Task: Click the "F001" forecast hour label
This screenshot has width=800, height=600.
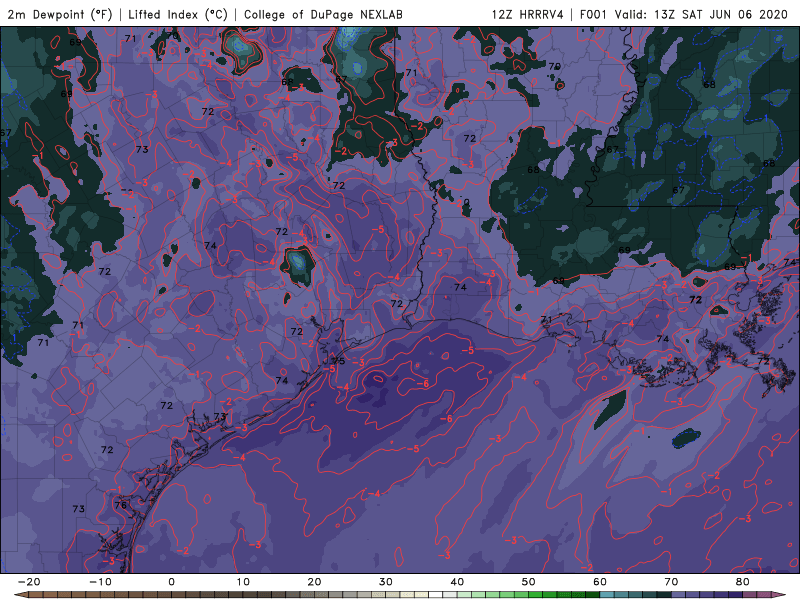Action: tap(593, 14)
